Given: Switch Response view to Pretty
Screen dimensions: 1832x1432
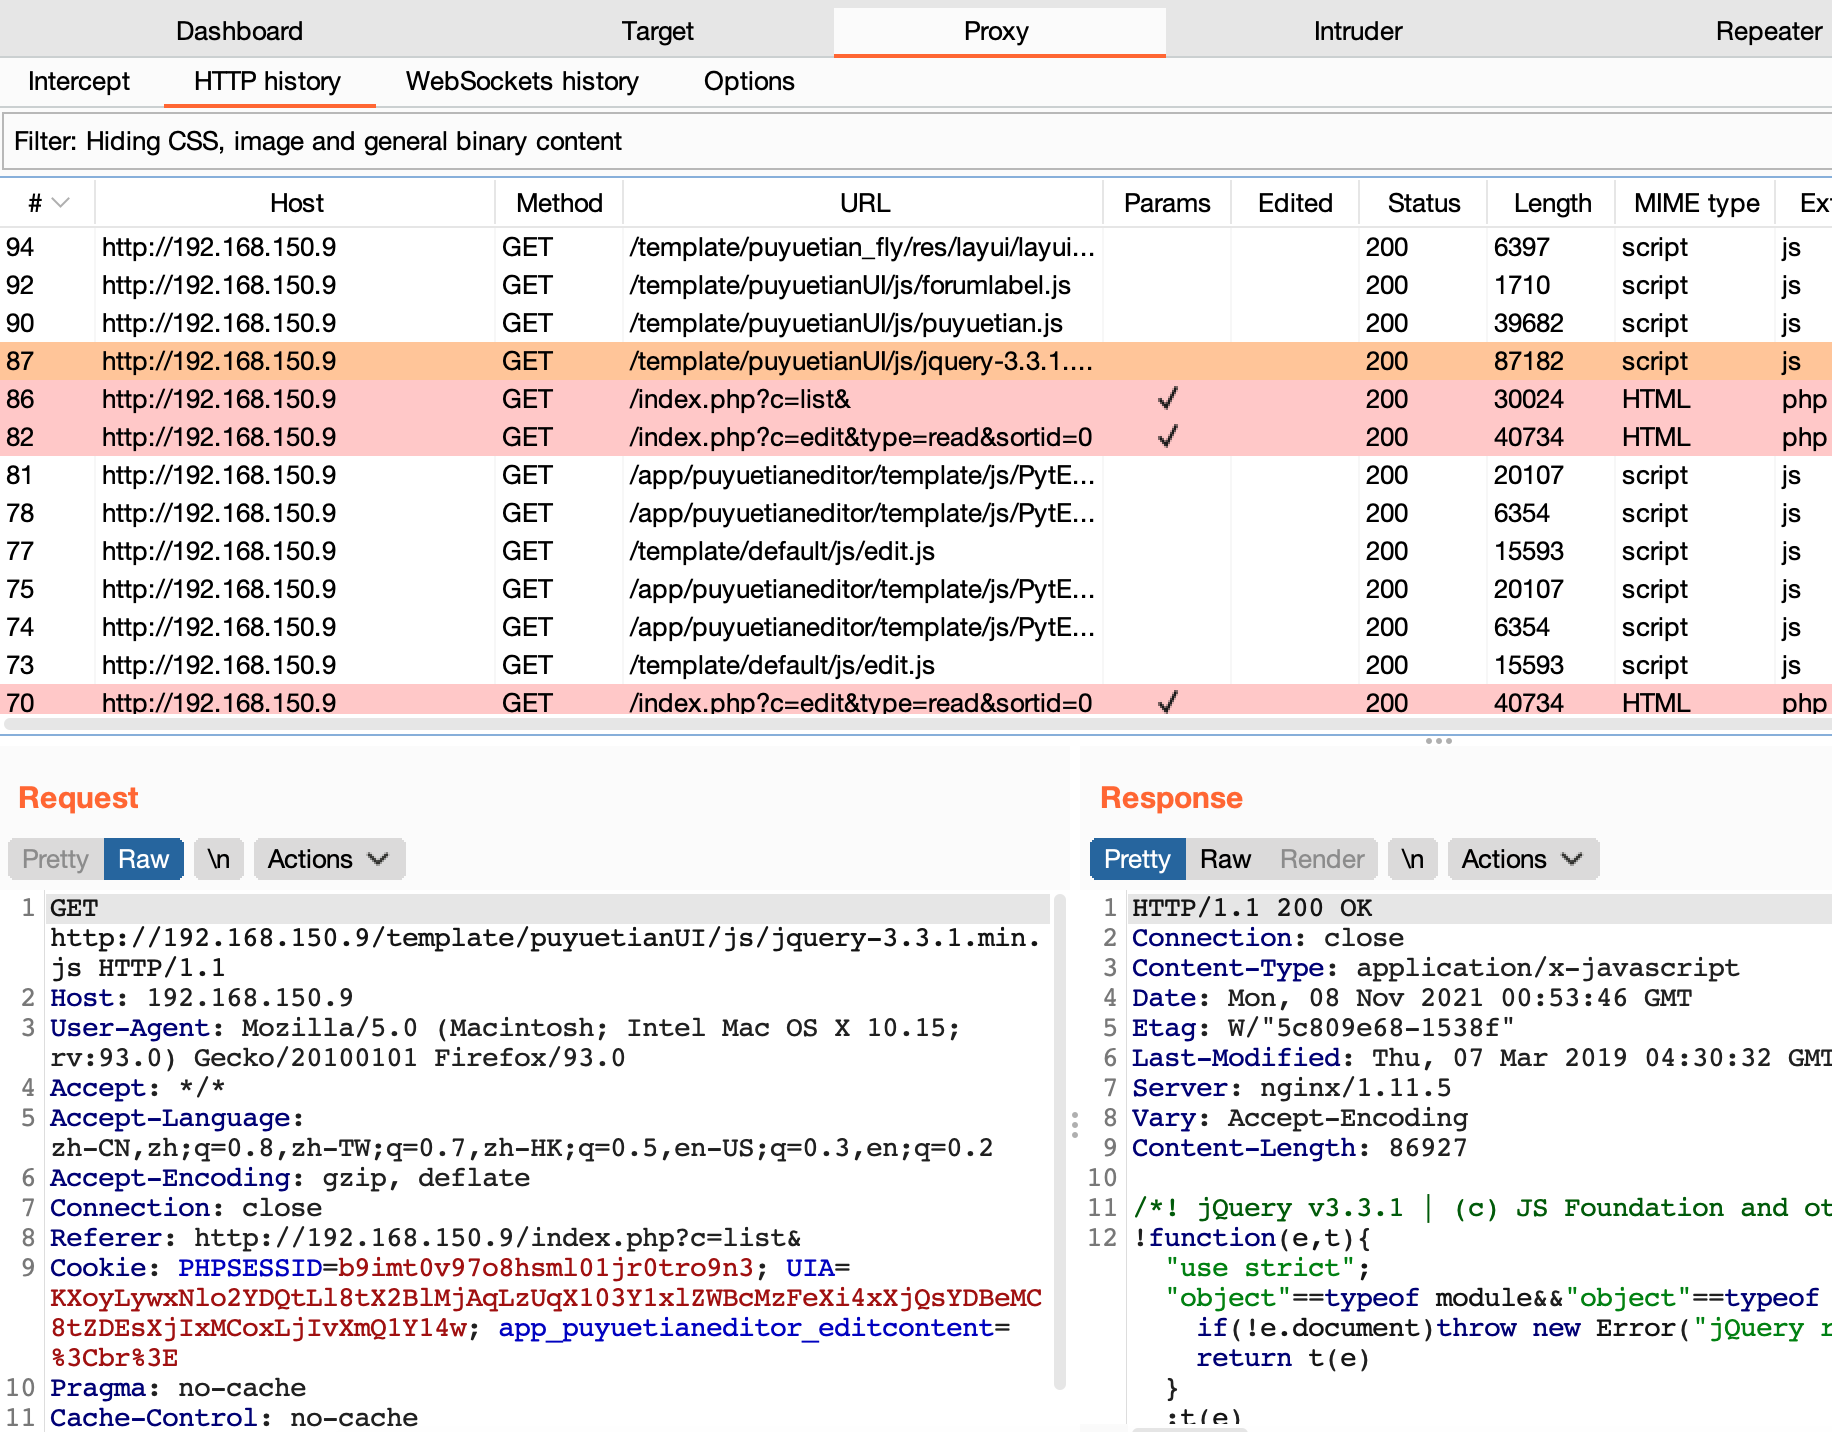Looking at the screenshot, I should [x=1137, y=859].
